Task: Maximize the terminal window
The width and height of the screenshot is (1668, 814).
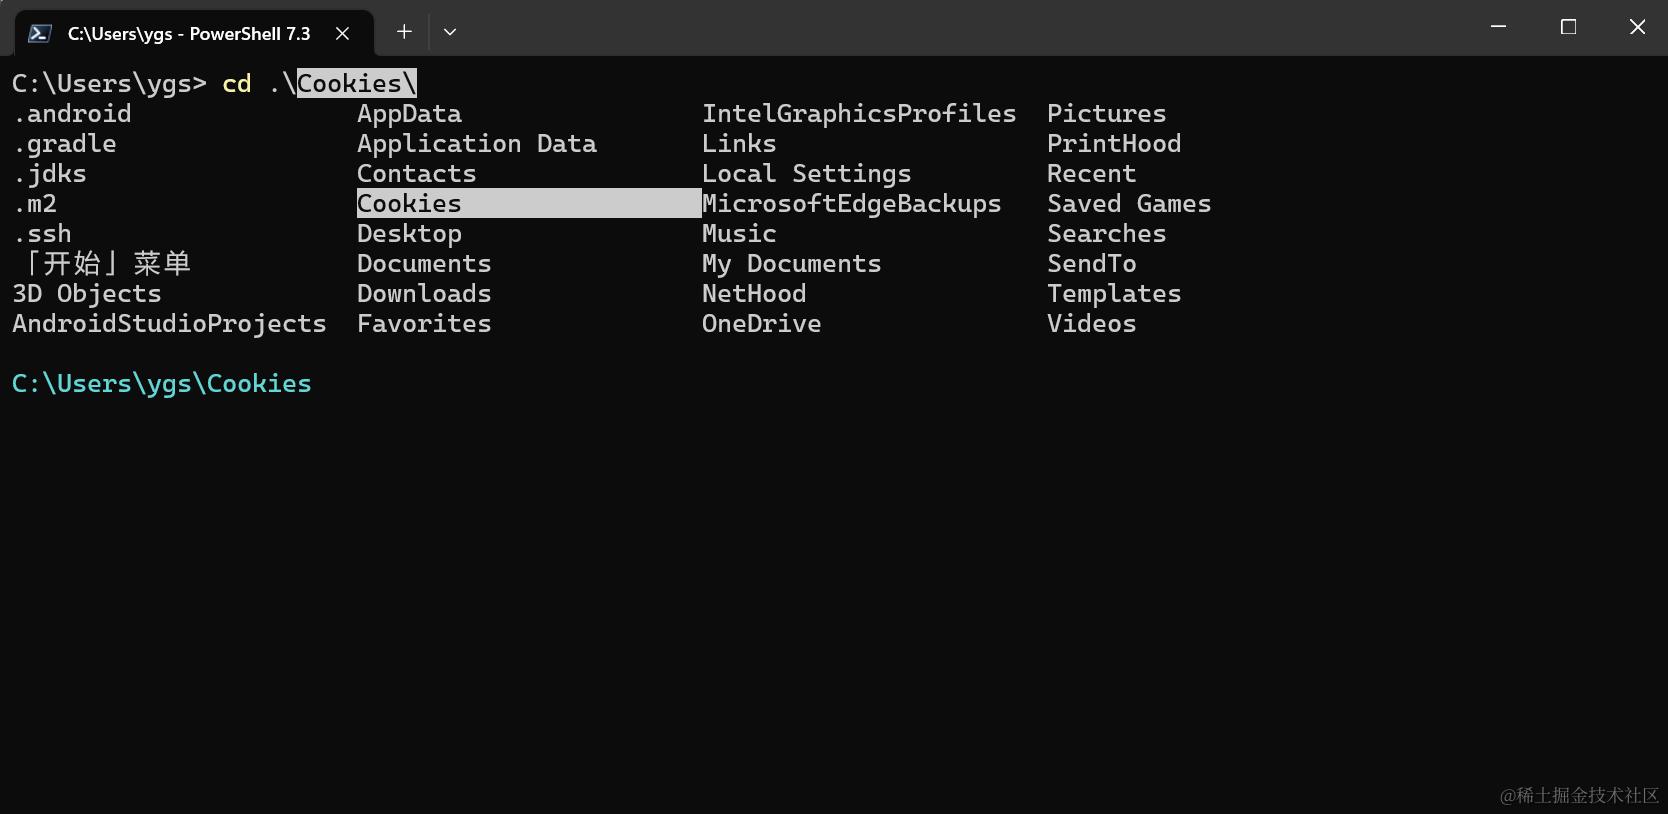Action: pos(1568,27)
